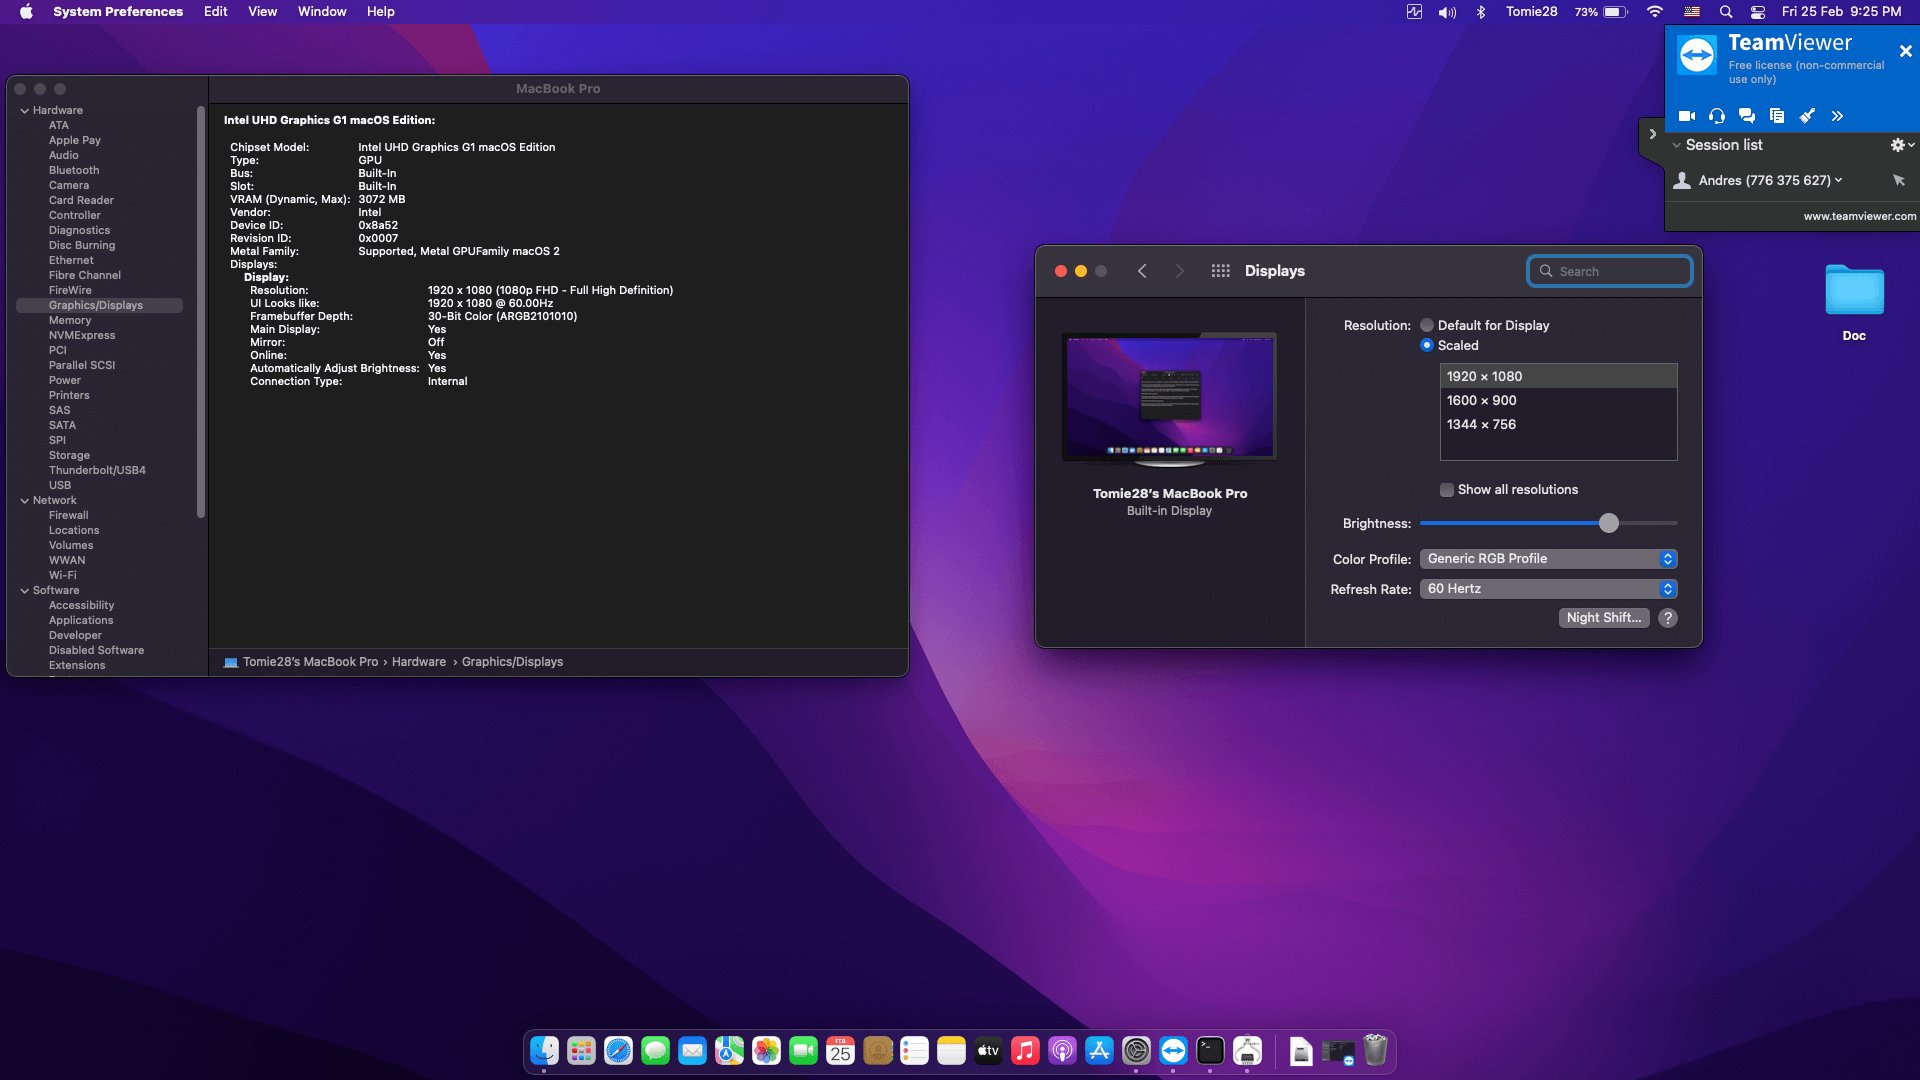Viewport: 1920px width, 1080px height.
Task: Open Podcasts from the Dock
Action: coord(1062,1051)
